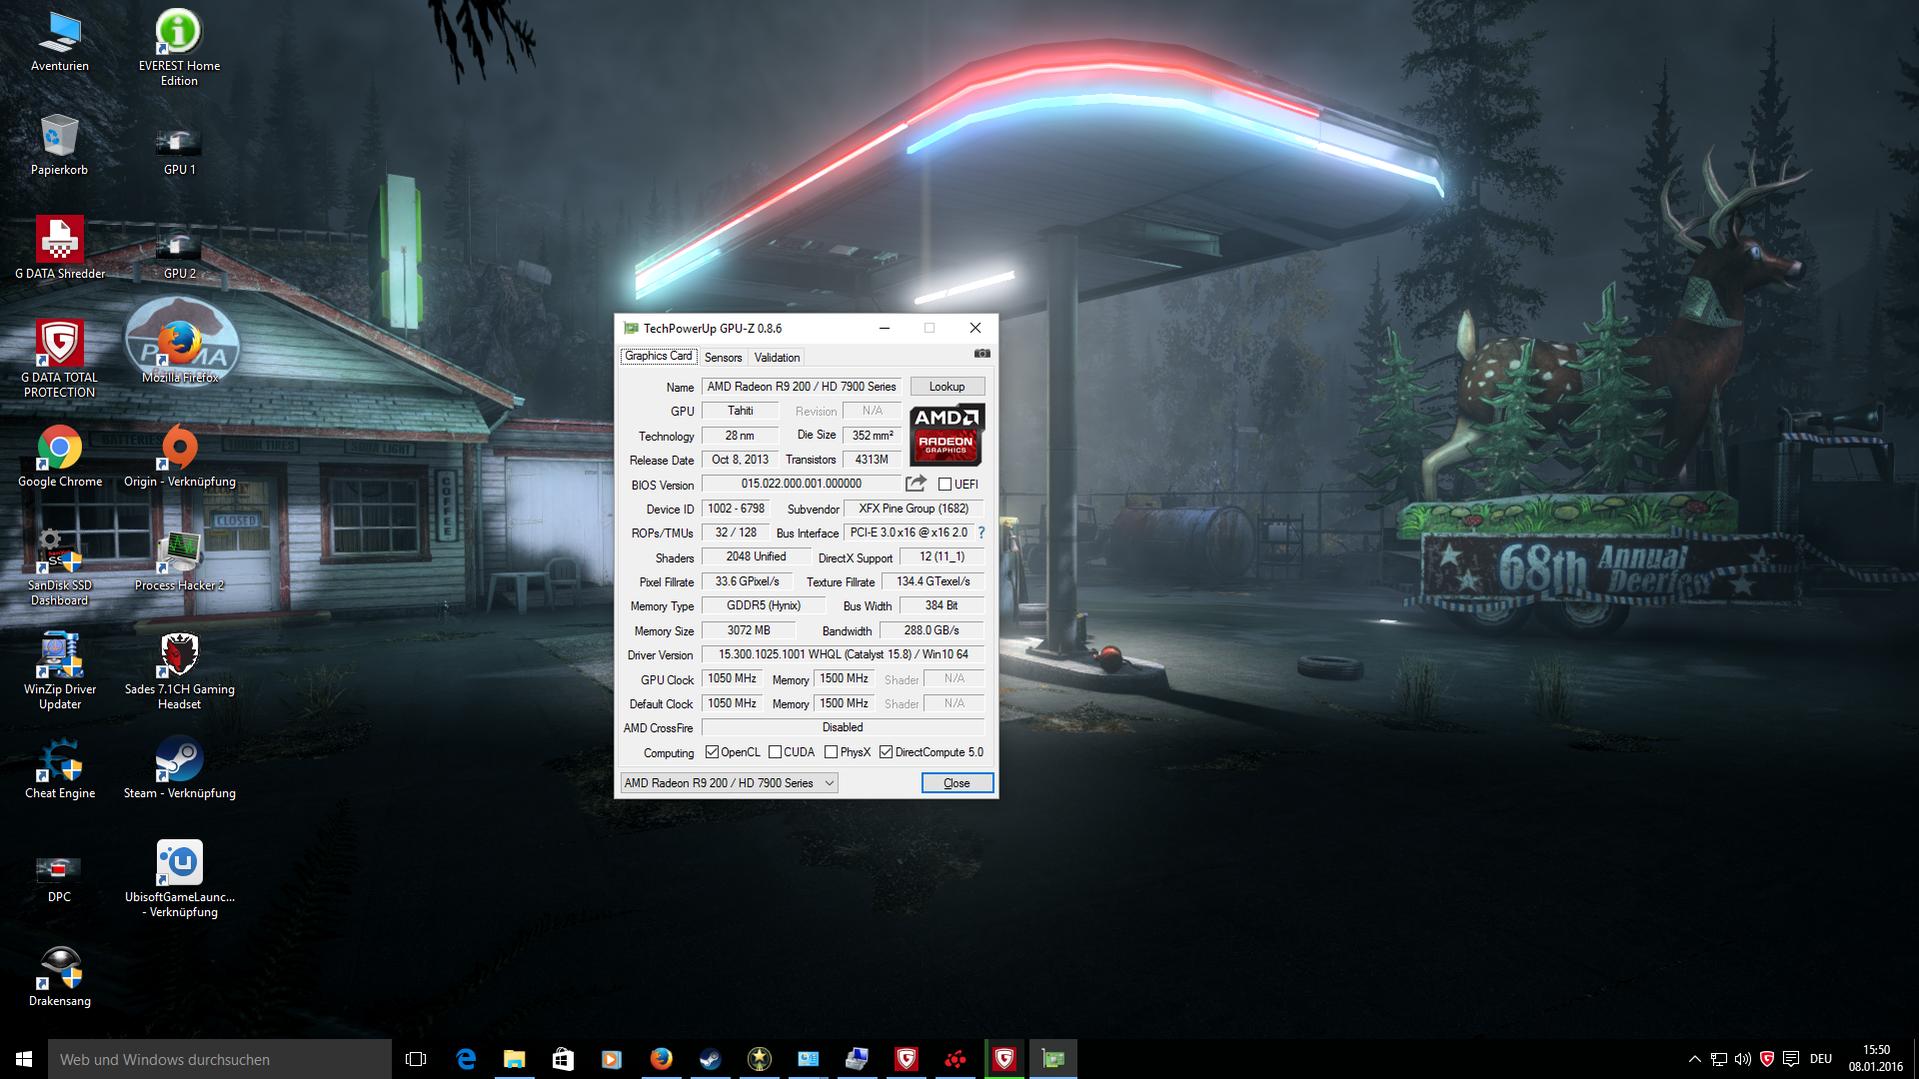Click the Device ID value 1002 - 6798
The height and width of the screenshot is (1079, 1919).
click(736, 509)
